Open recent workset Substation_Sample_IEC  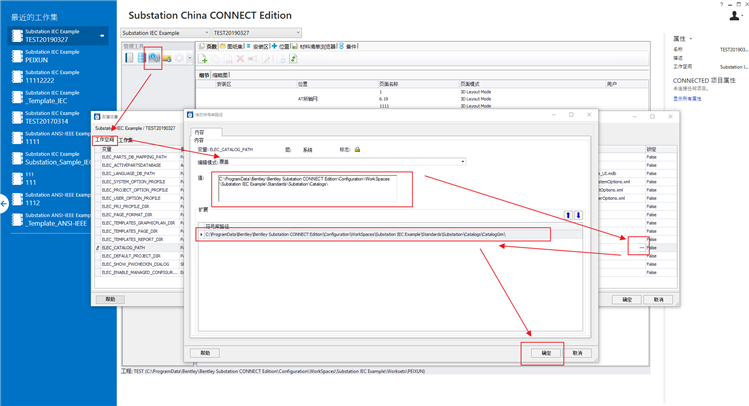[x=50, y=159]
